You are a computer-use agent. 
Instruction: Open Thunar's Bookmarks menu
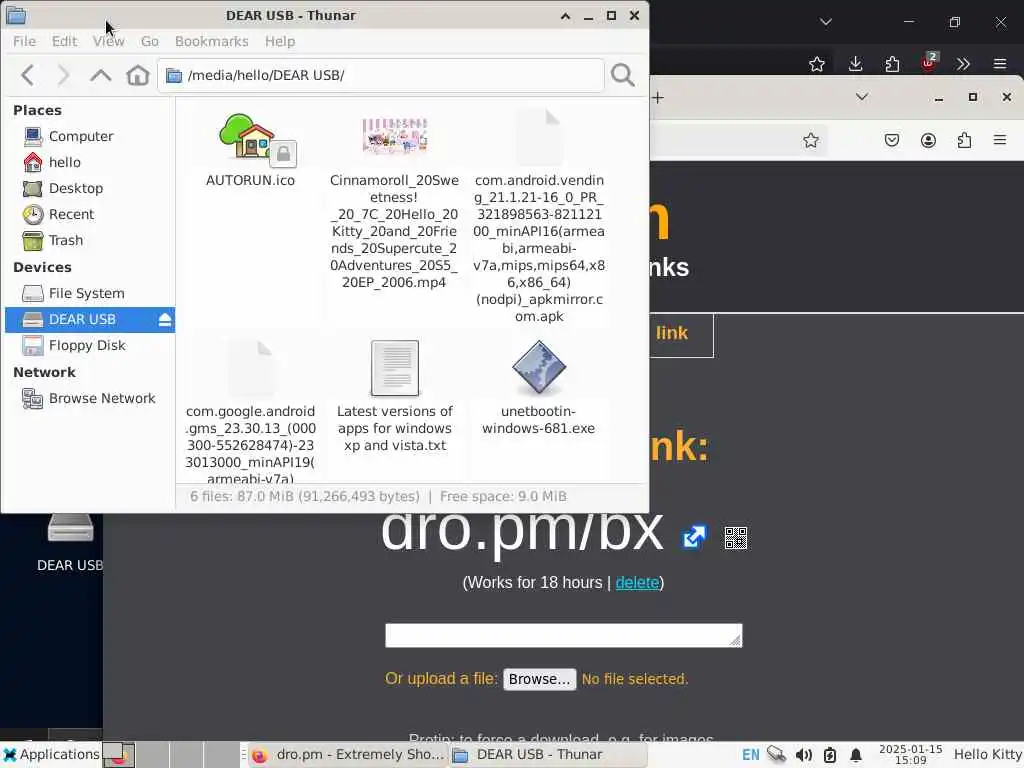coord(212,41)
